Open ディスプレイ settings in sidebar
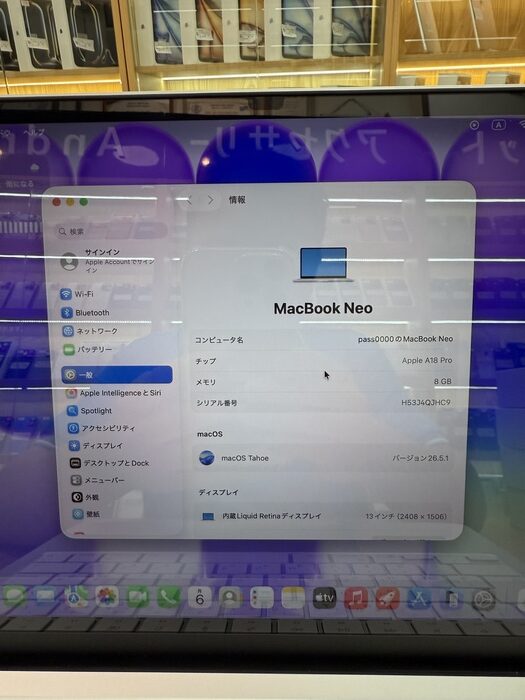 [96, 446]
